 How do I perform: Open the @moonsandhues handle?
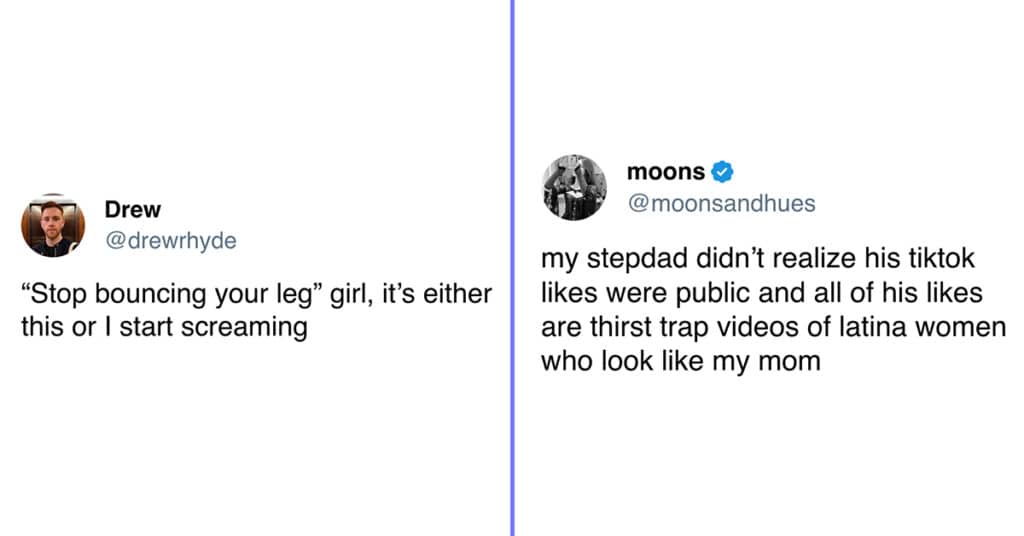[722, 204]
